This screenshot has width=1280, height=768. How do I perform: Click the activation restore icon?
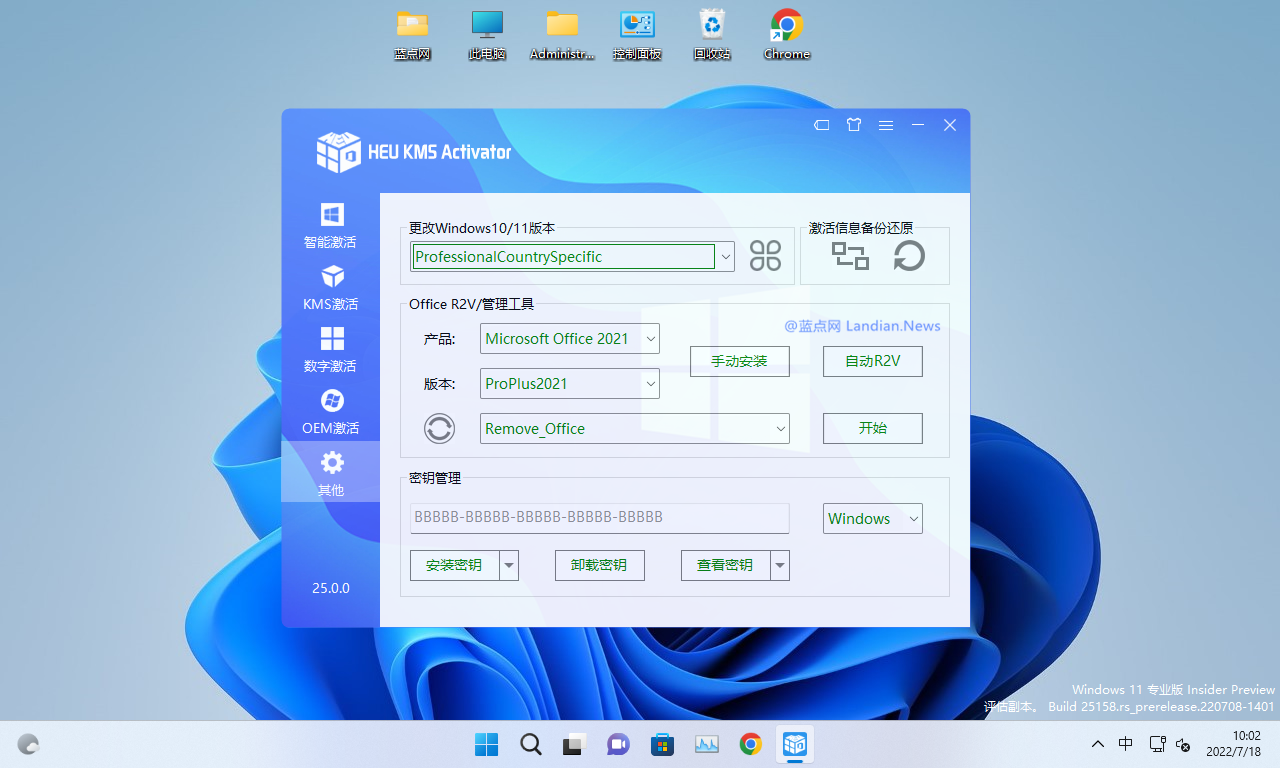point(908,255)
